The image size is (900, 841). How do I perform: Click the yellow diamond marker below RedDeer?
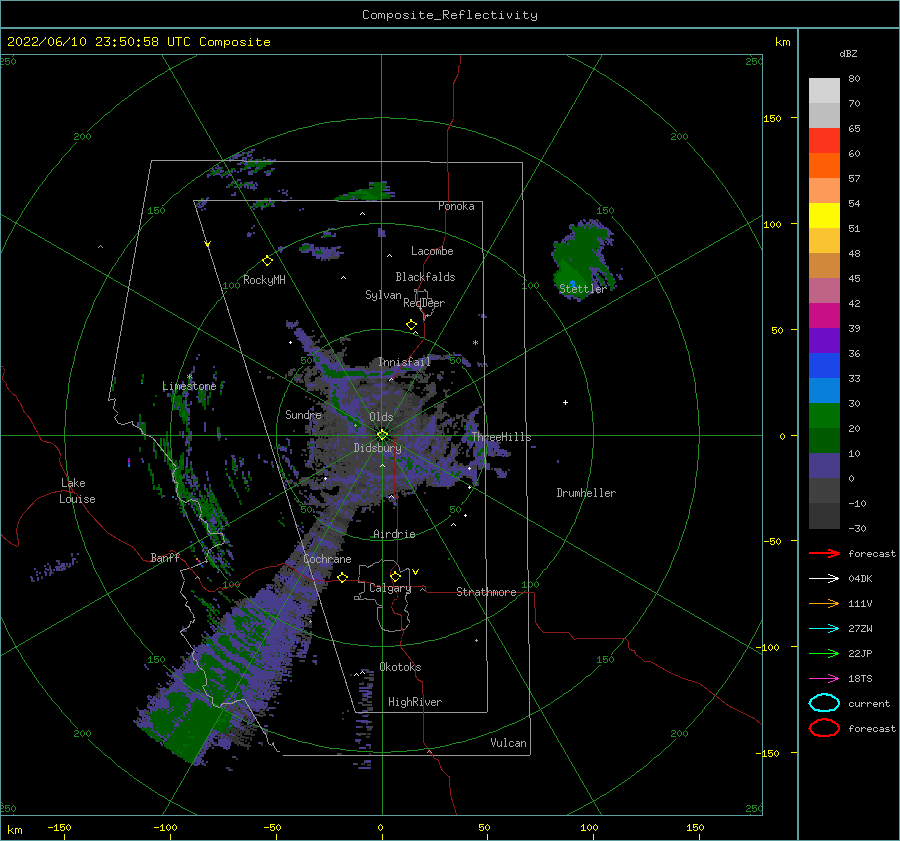[412, 325]
